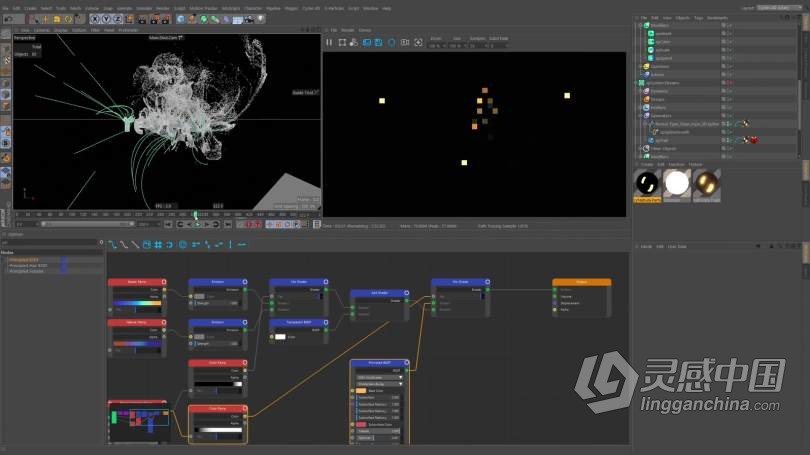
Task: Open the Objects menu in the Object Manager
Action: point(682,18)
